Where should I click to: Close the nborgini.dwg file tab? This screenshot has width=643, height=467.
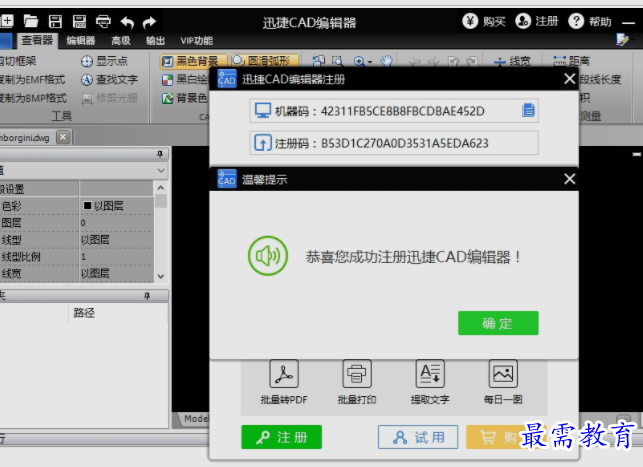click(x=63, y=137)
